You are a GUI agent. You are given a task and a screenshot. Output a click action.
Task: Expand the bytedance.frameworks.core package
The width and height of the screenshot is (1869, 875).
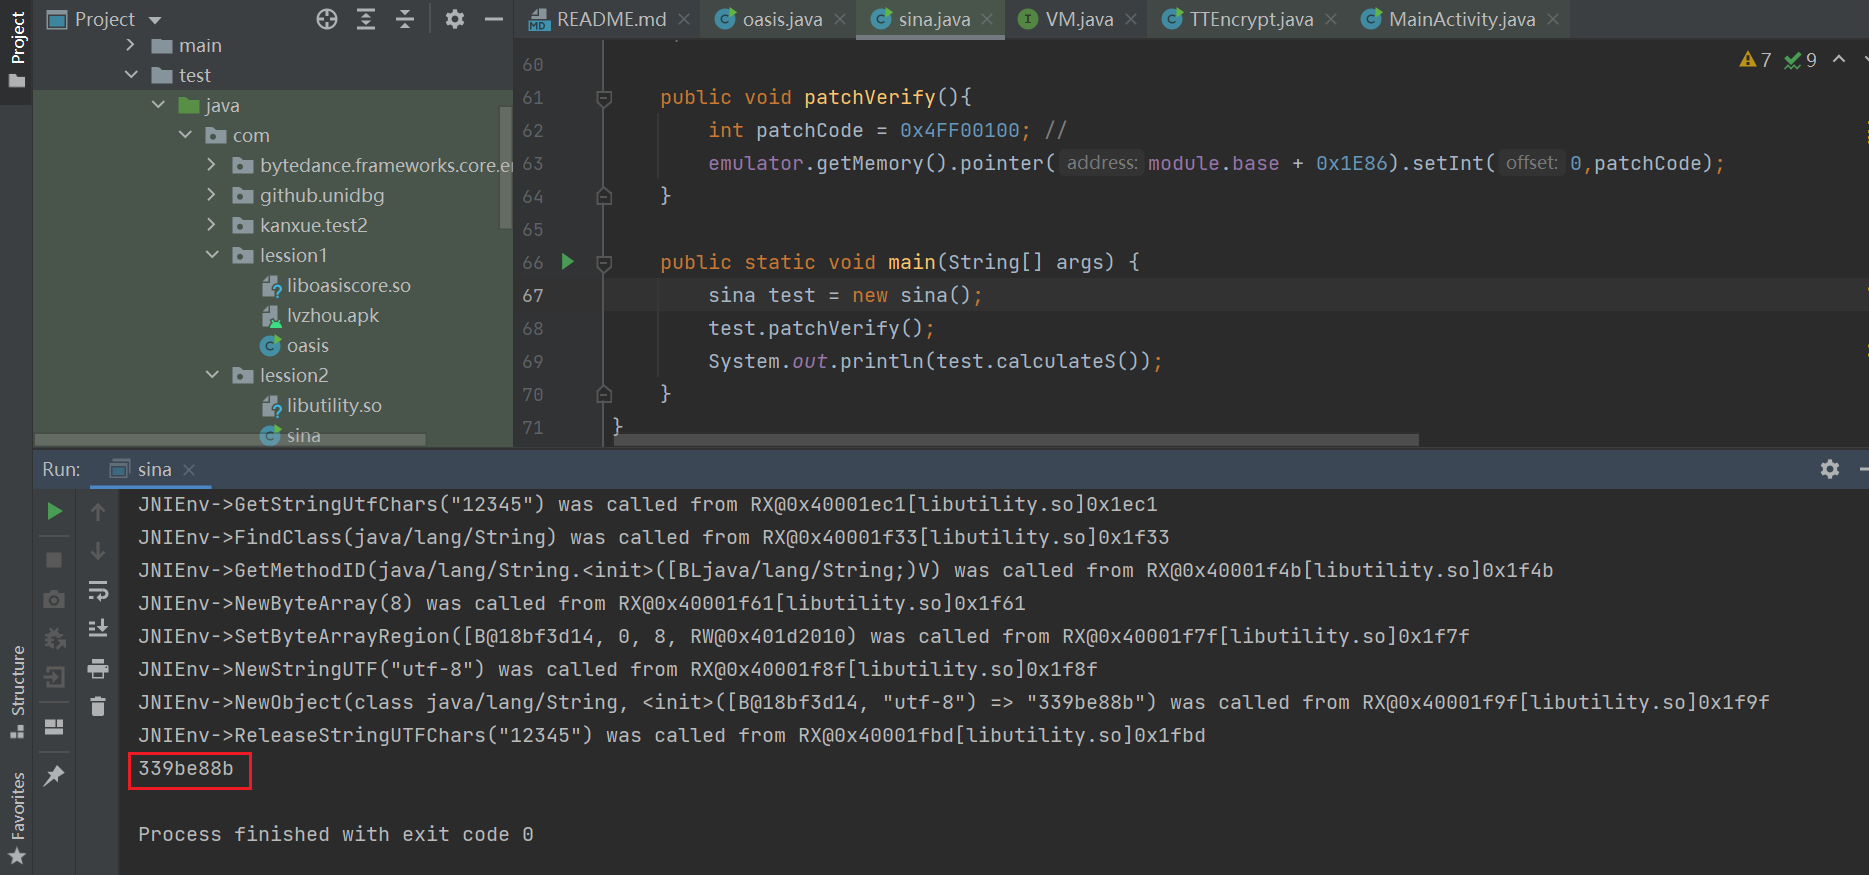[x=212, y=165]
